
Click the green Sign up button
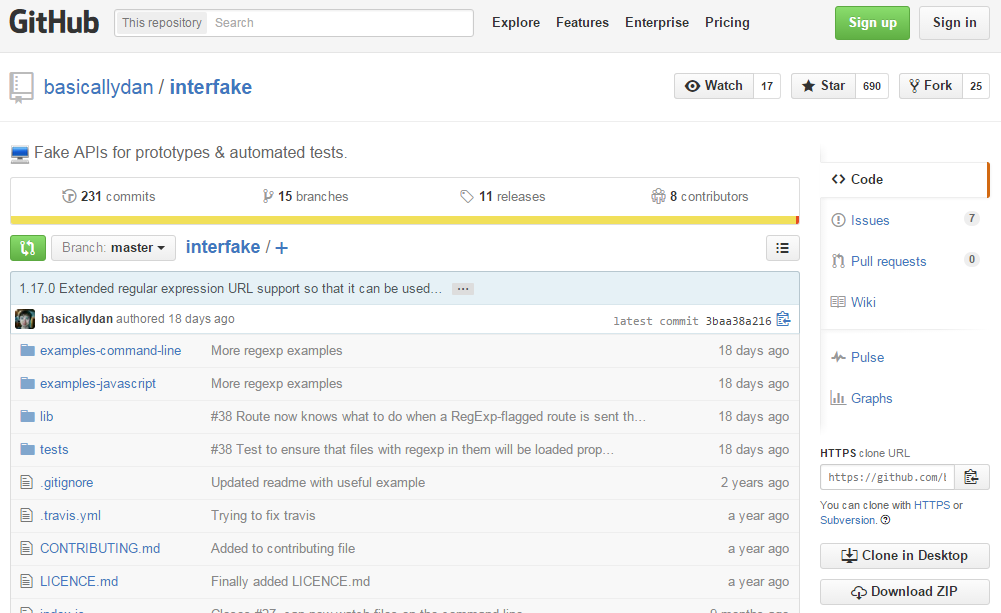tap(872, 23)
